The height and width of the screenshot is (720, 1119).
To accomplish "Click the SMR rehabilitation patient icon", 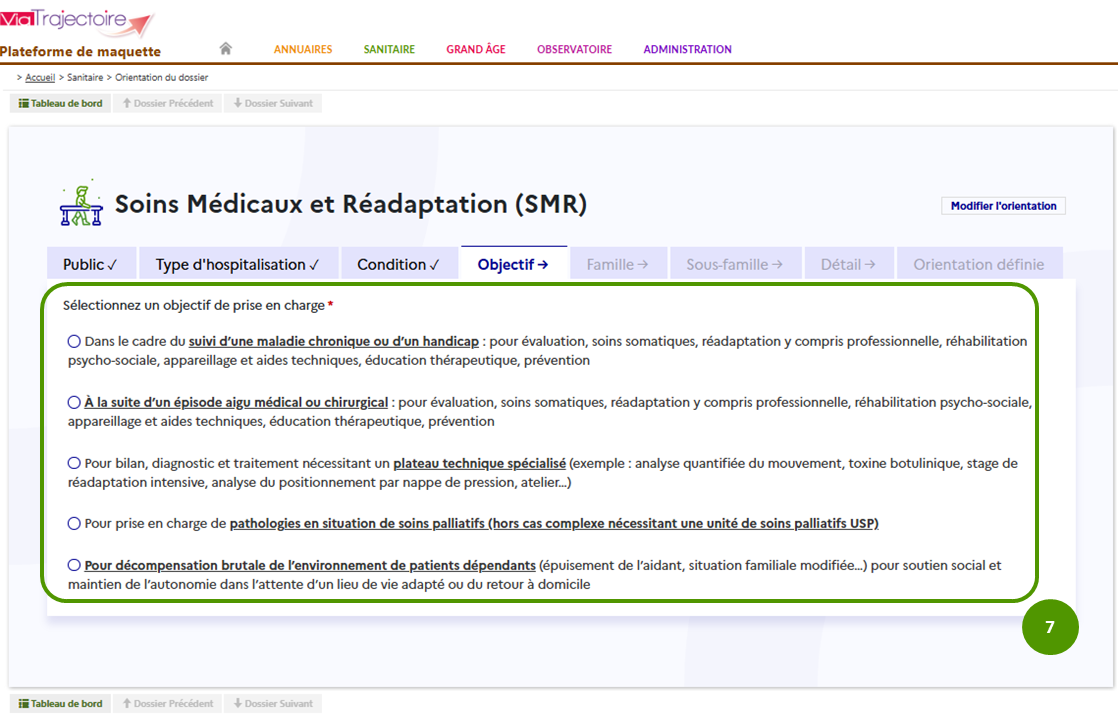I will click(x=81, y=204).
